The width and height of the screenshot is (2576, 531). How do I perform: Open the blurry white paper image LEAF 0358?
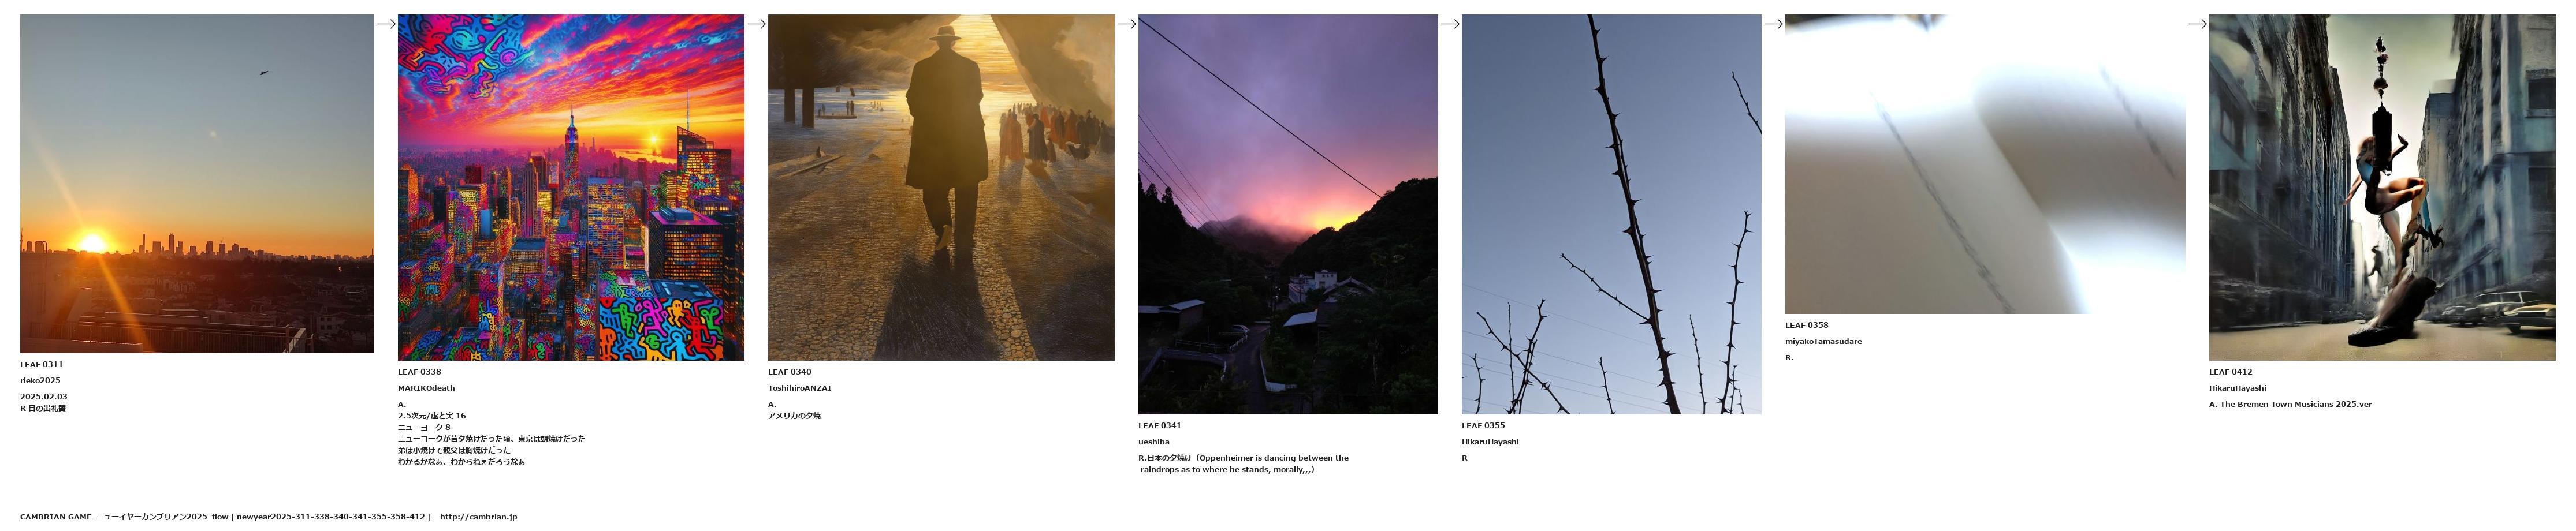[1985, 164]
